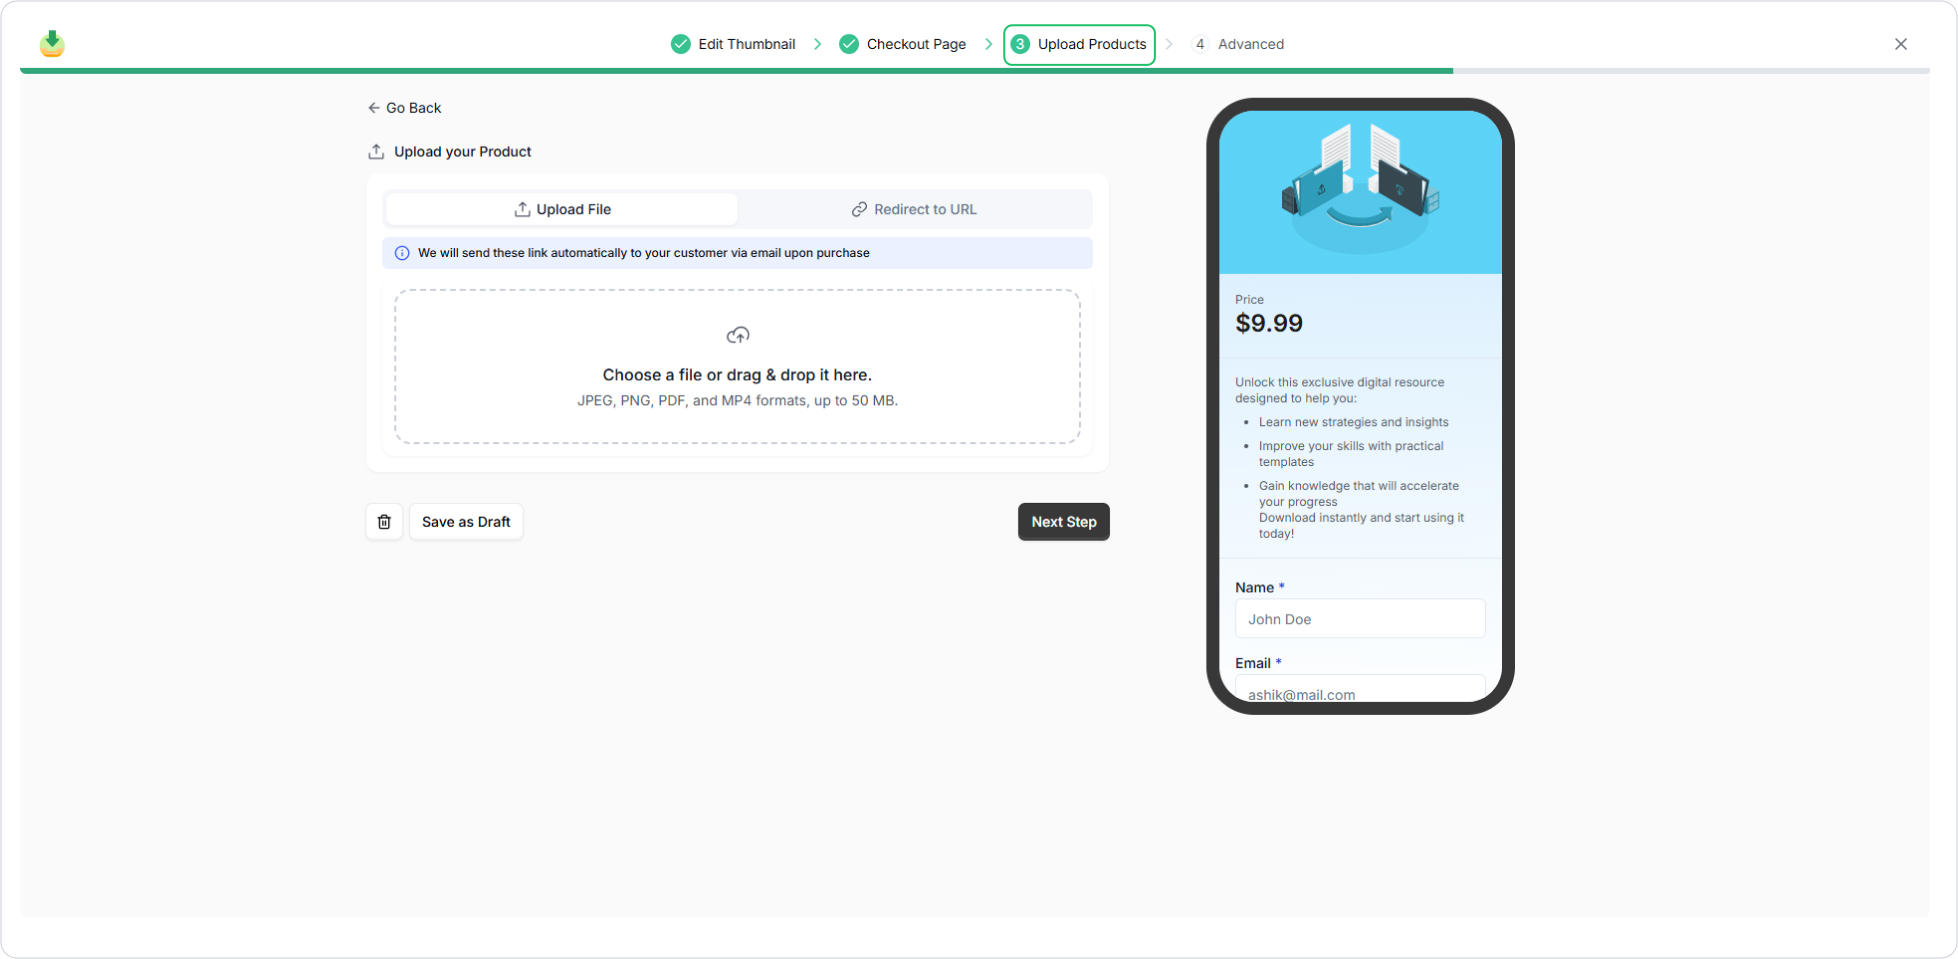This screenshot has height=959, width=1958.
Task: Switch to Redirect to URL option
Action: click(914, 209)
